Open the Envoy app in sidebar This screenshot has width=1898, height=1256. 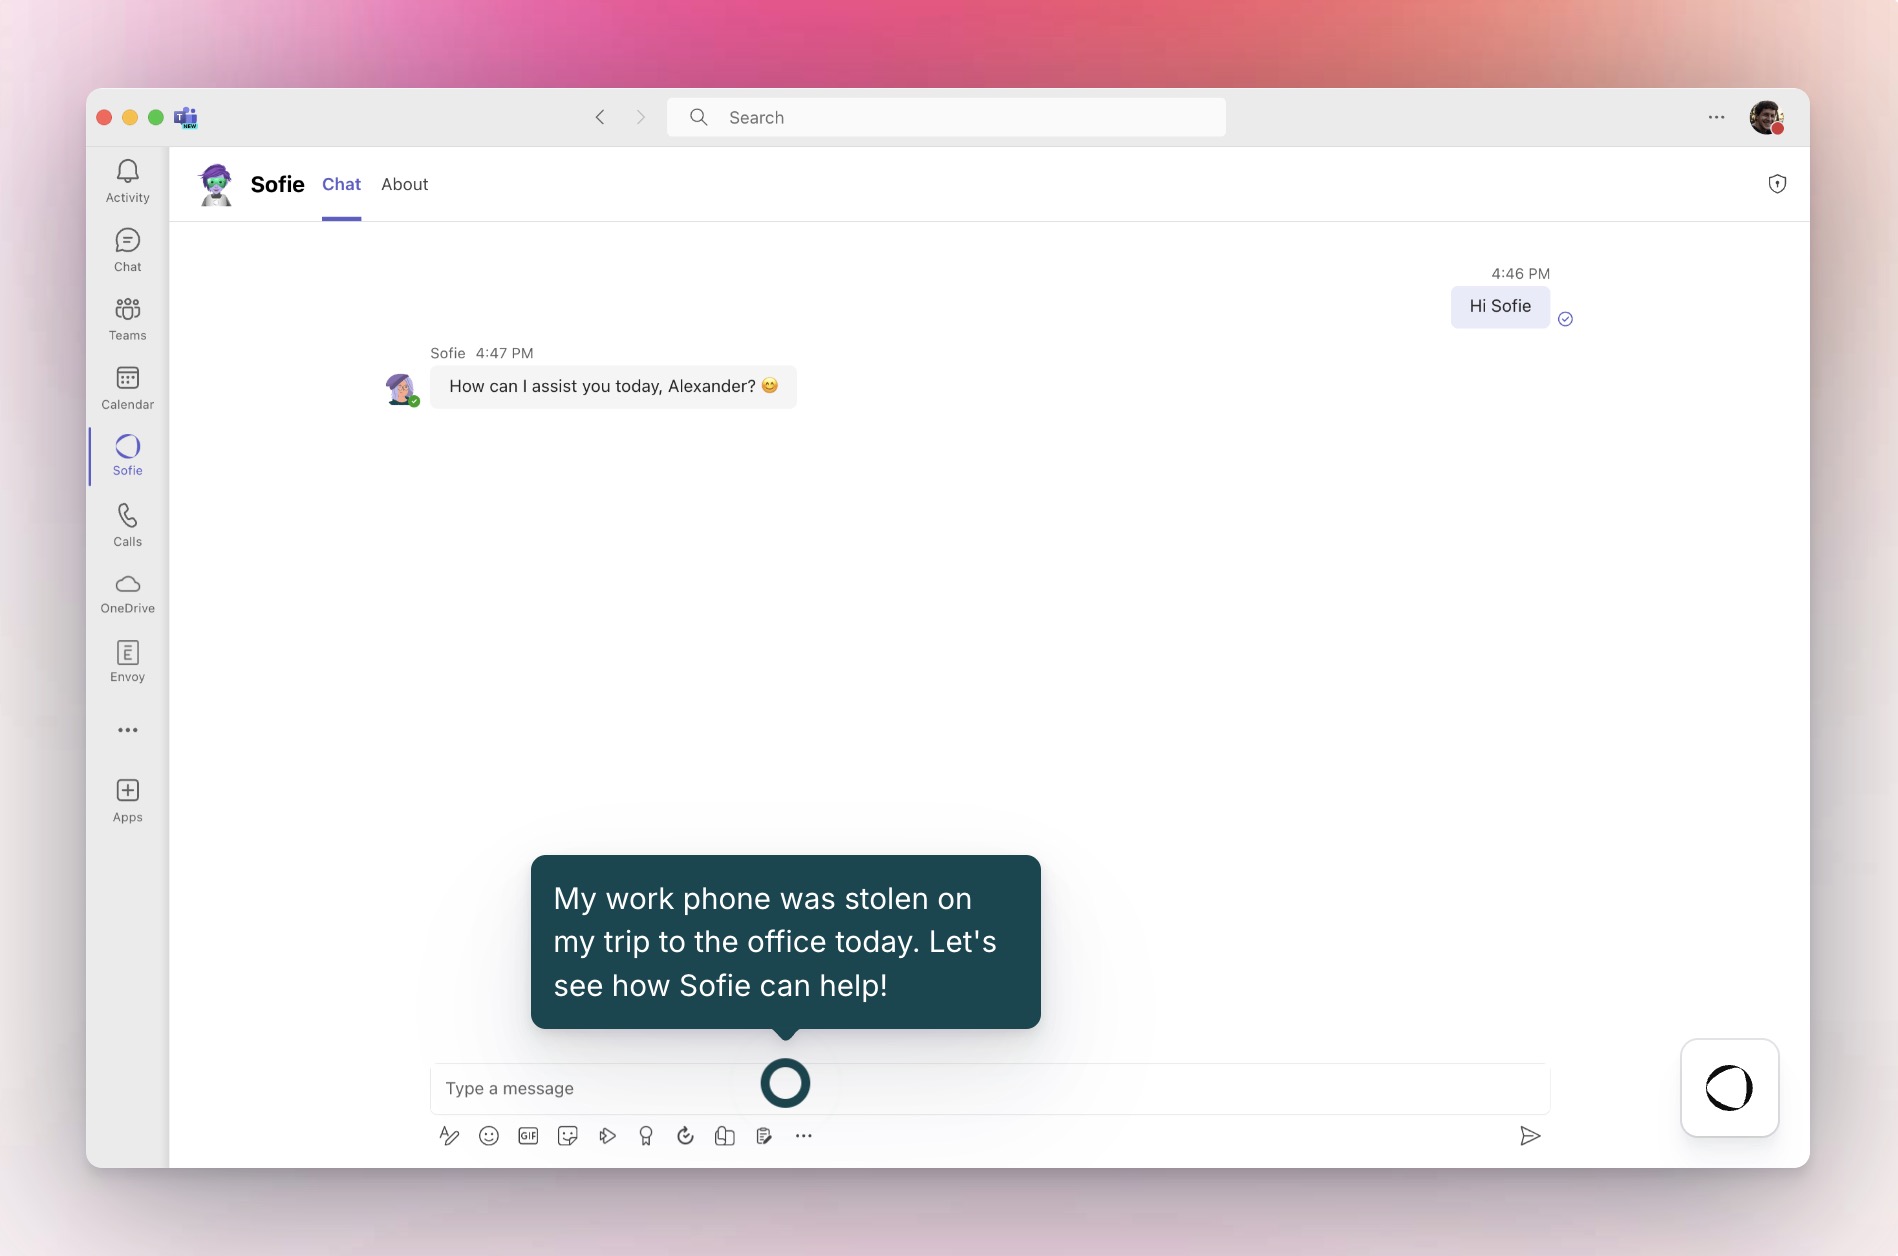click(127, 661)
